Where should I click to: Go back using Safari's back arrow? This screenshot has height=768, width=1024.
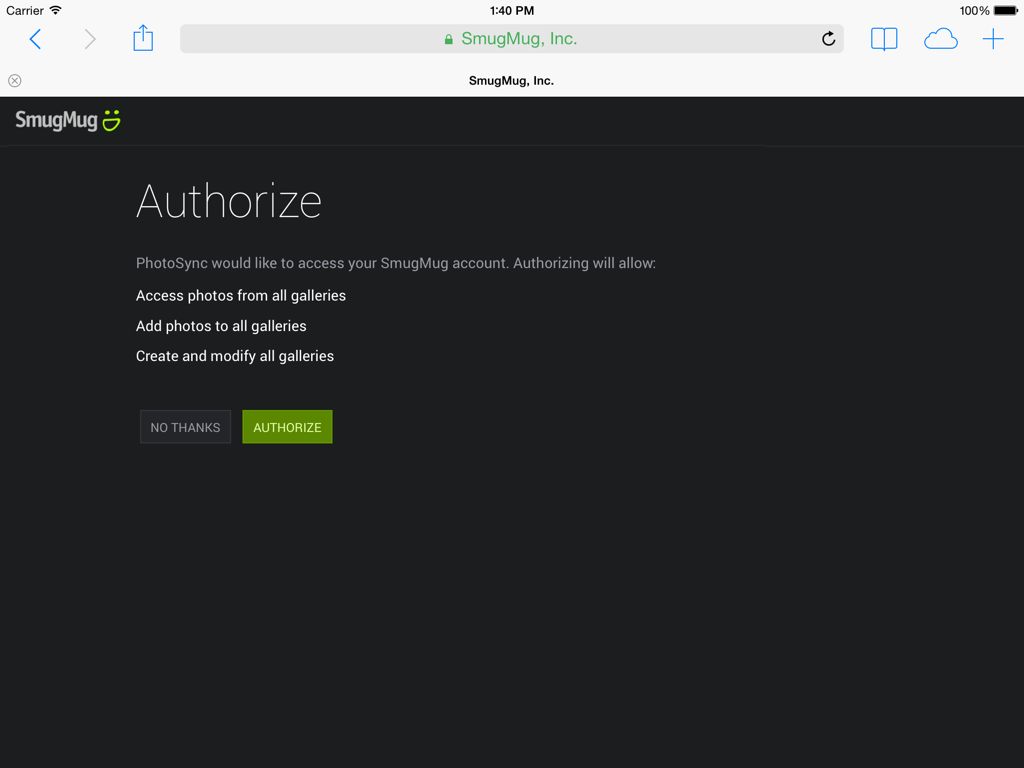(35, 39)
